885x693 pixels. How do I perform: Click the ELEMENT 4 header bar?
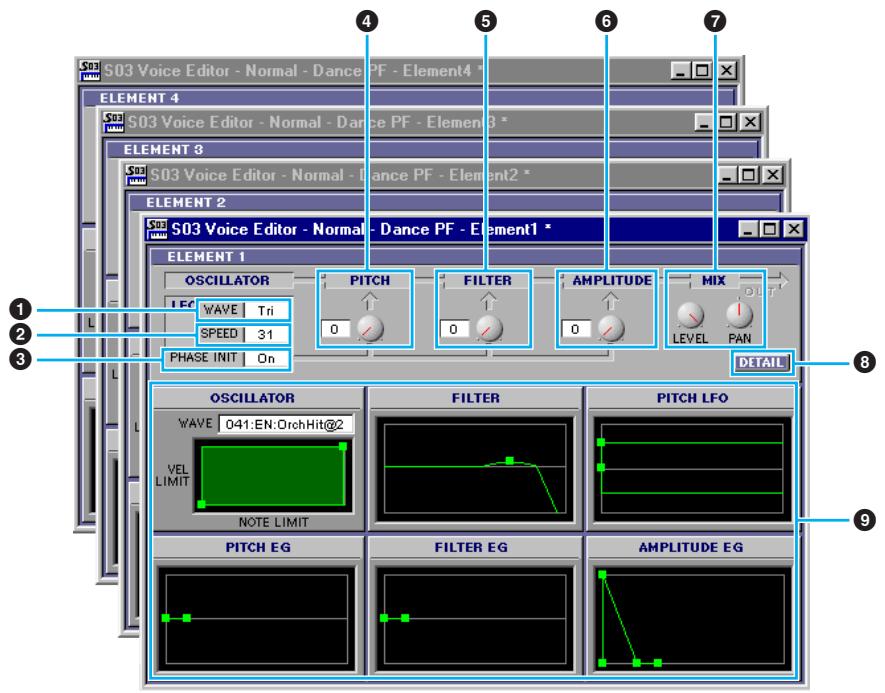(409, 98)
